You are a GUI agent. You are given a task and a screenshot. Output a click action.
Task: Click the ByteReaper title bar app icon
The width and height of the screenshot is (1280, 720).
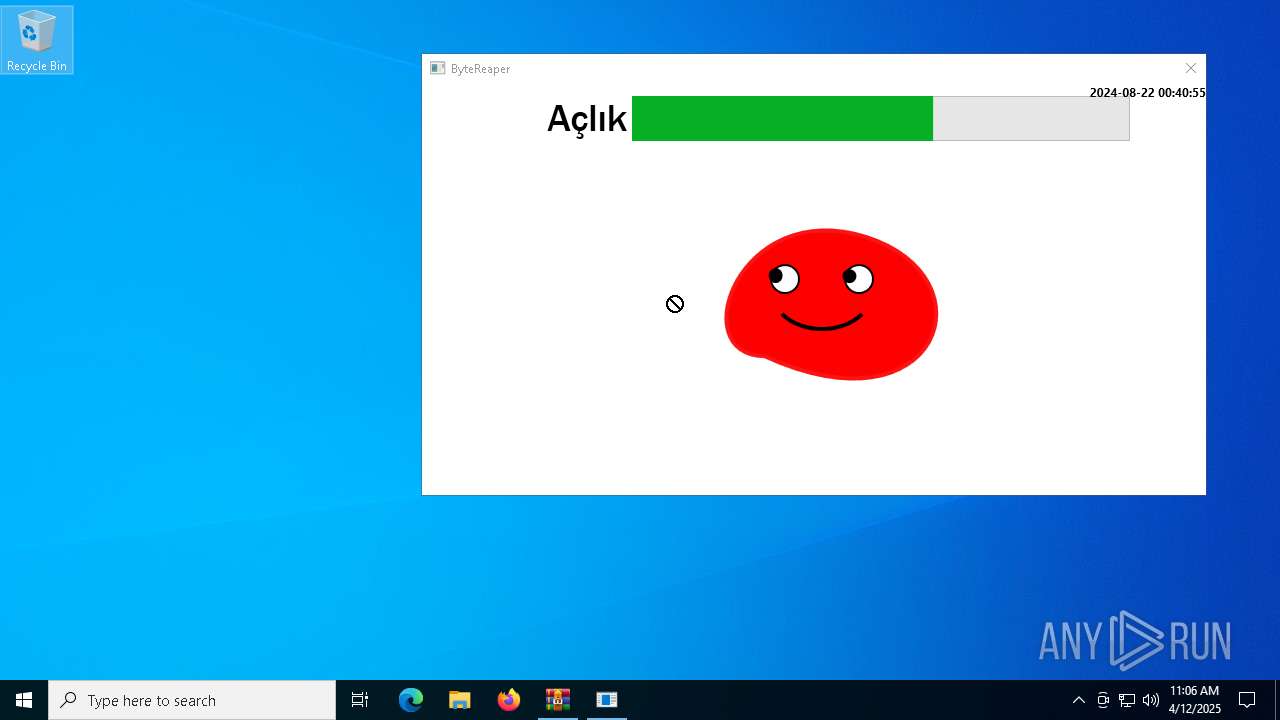(437, 68)
